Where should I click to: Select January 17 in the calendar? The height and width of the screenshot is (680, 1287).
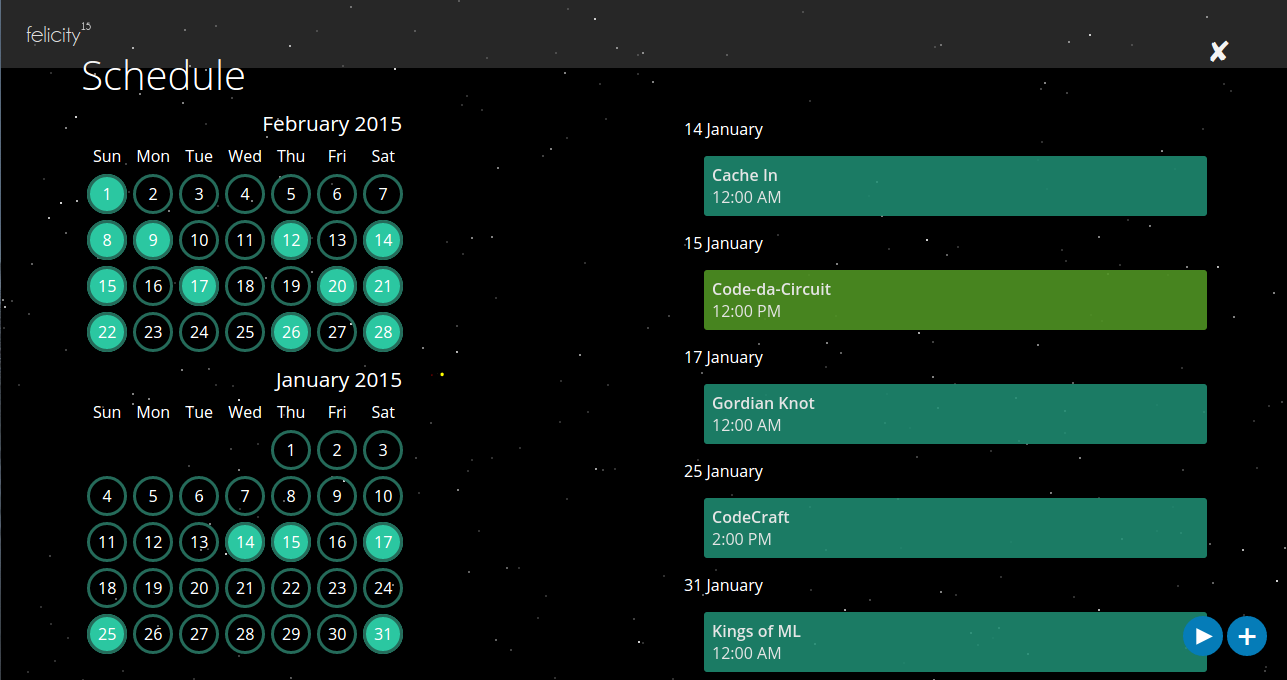[383, 542]
